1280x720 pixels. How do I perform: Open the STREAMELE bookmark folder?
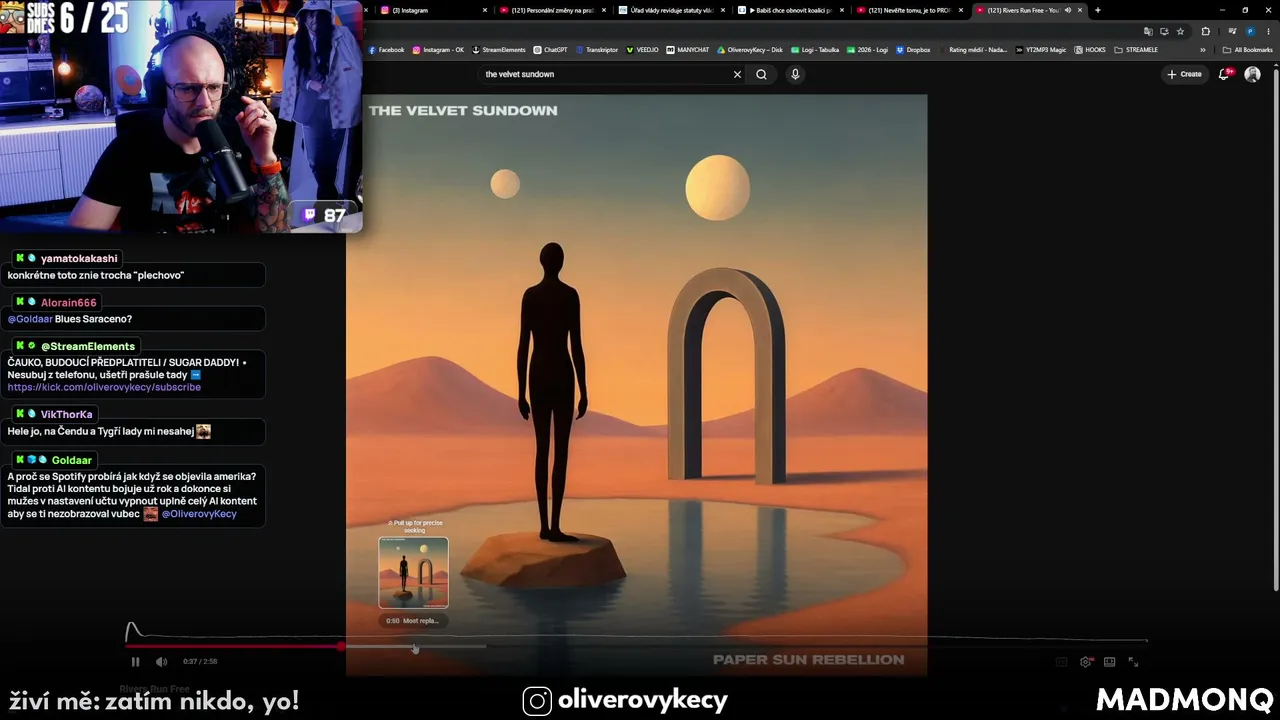(x=1136, y=50)
